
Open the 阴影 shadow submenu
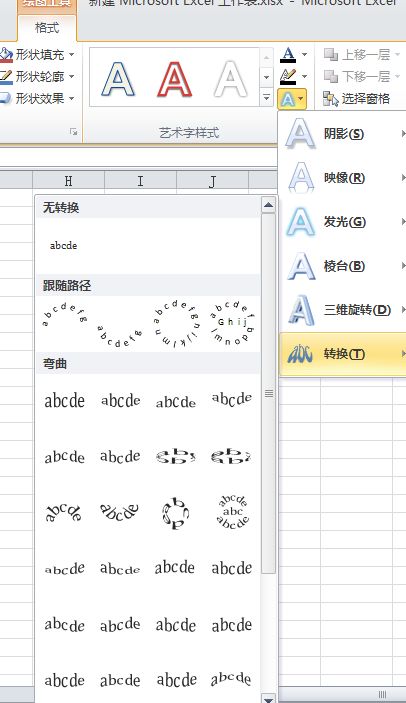tap(344, 134)
